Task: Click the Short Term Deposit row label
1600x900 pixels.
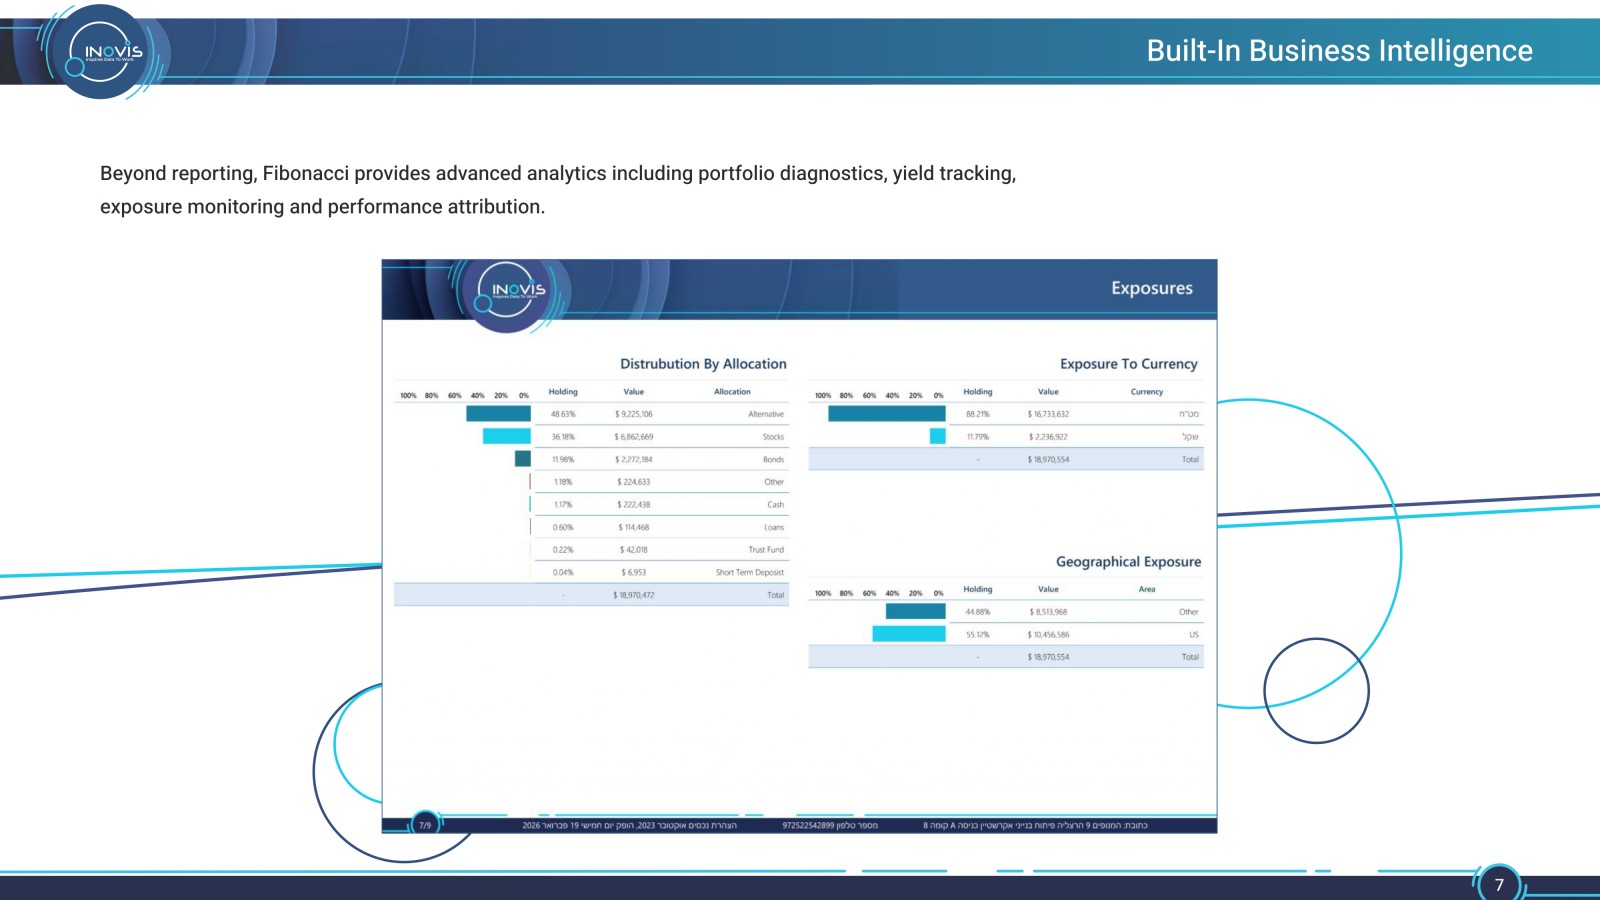Action: 750,573
